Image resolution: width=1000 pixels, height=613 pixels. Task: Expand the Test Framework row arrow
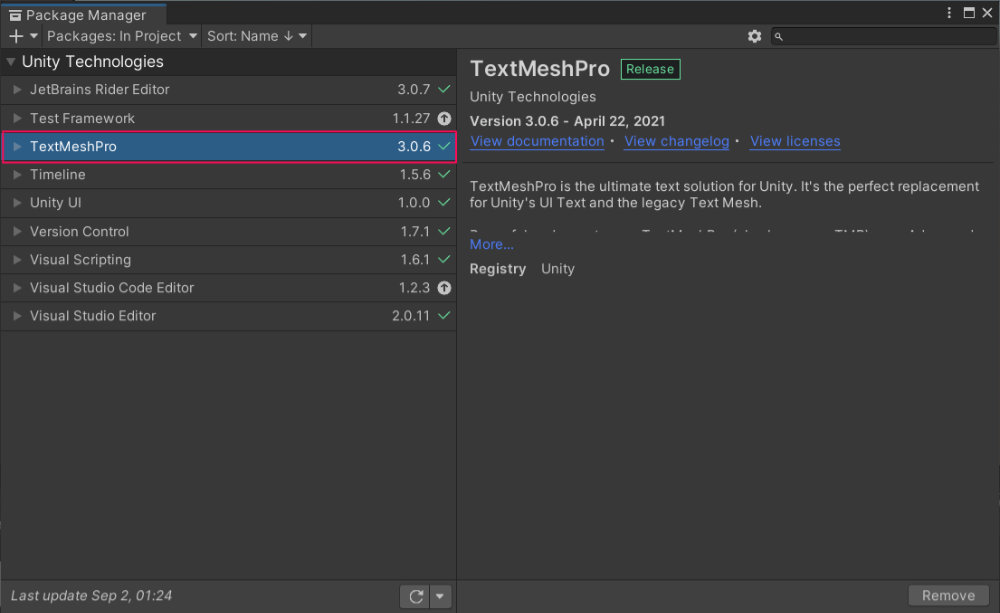tap(17, 118)
